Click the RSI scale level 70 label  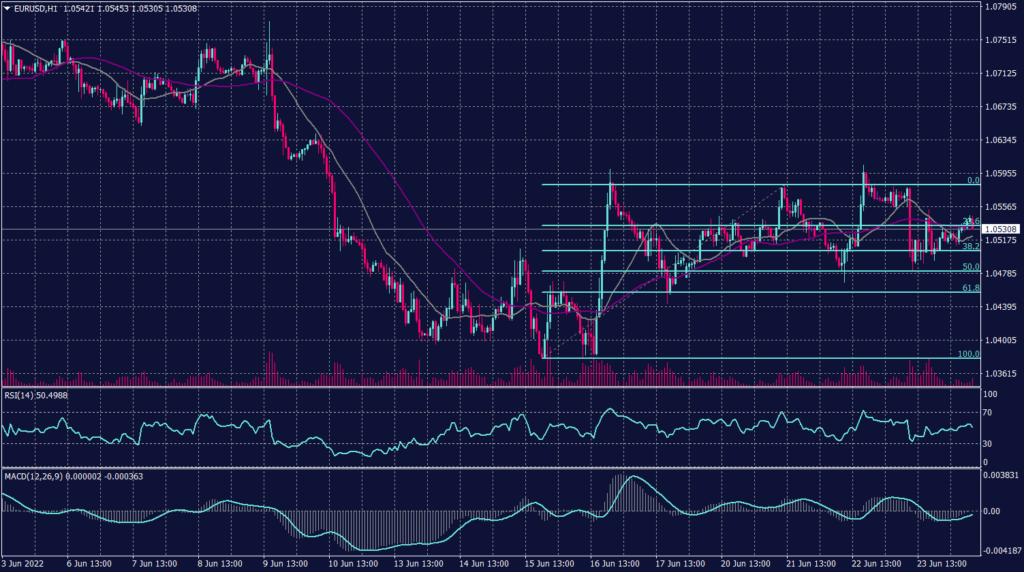pos(988,413)
